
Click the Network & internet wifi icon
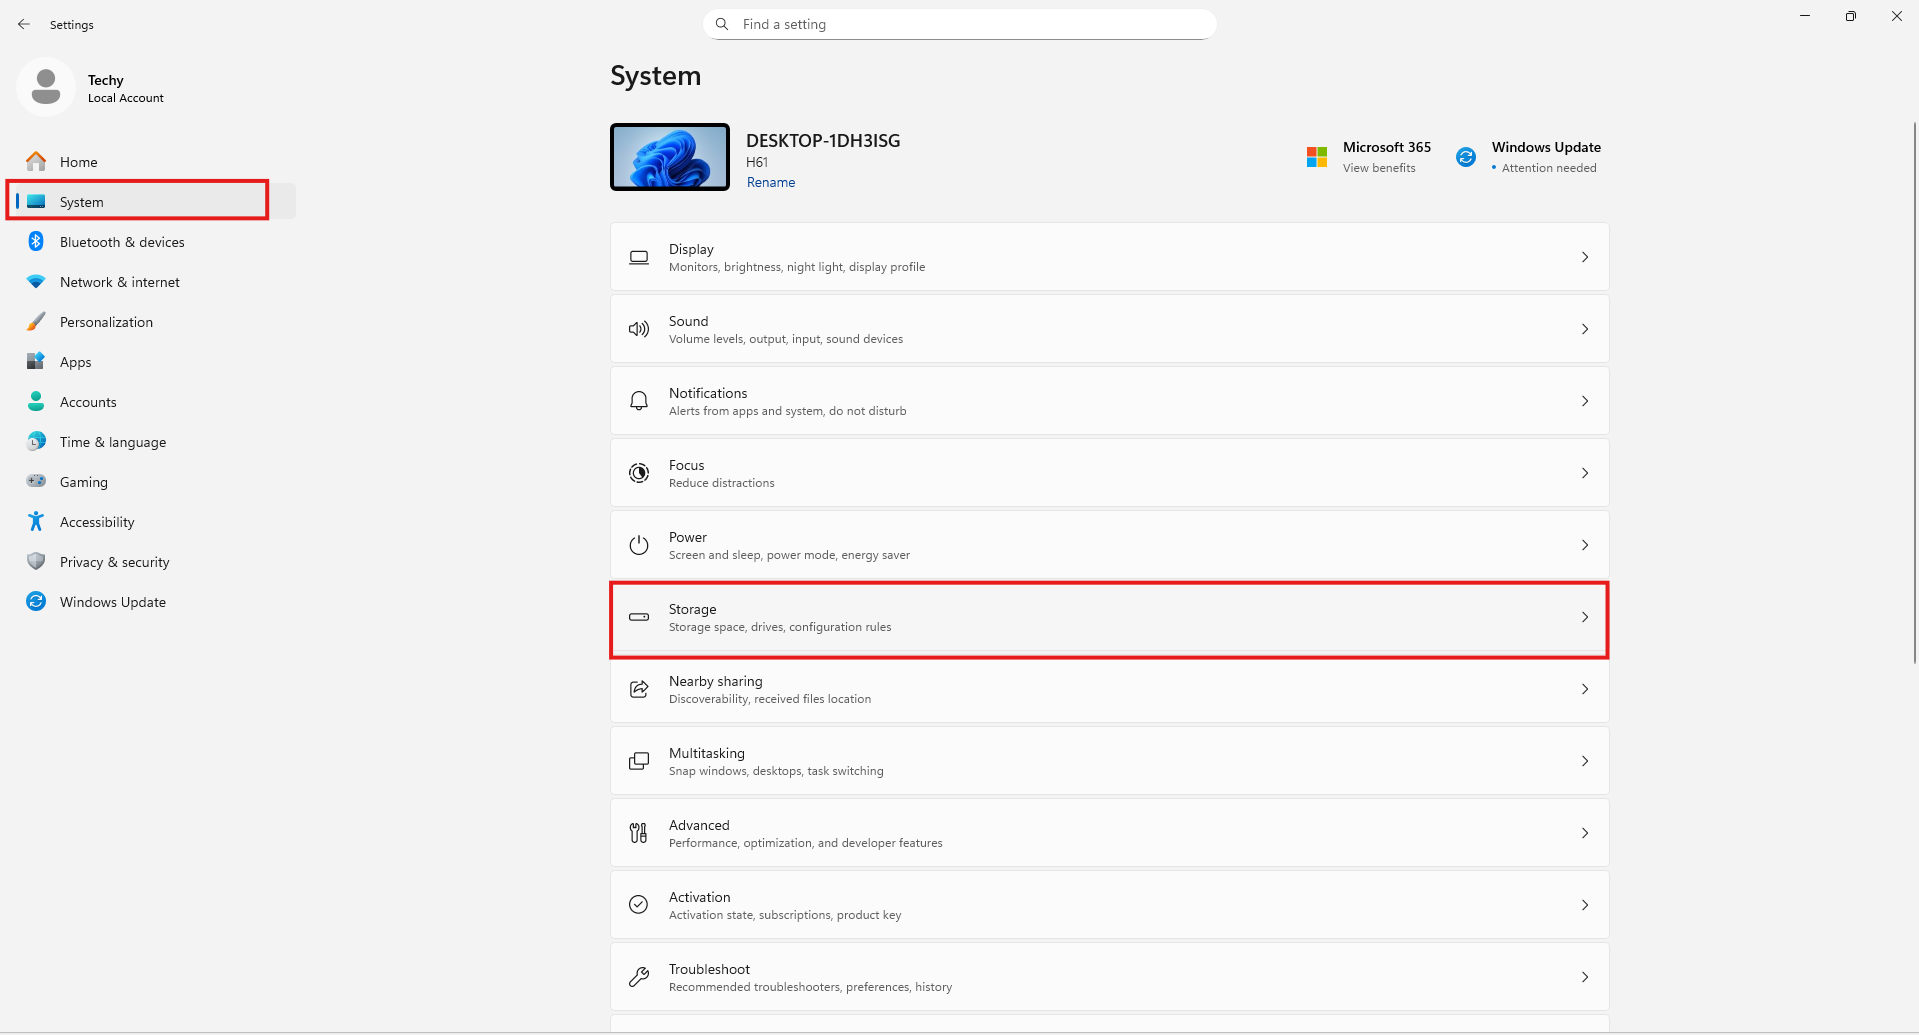pos(36,282)
